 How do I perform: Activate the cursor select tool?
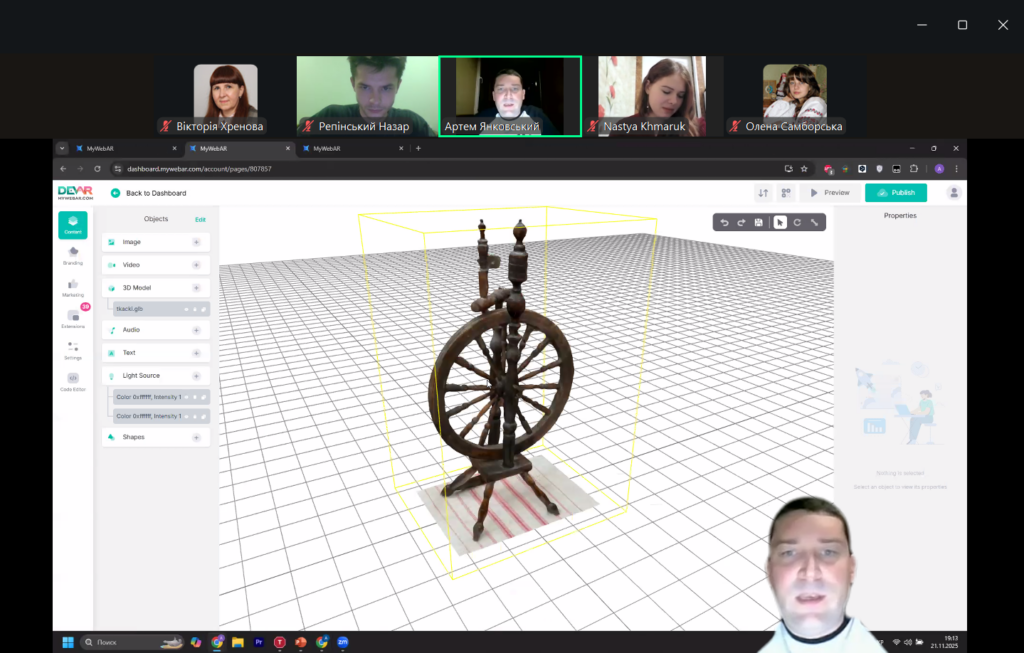click(780, 222)
